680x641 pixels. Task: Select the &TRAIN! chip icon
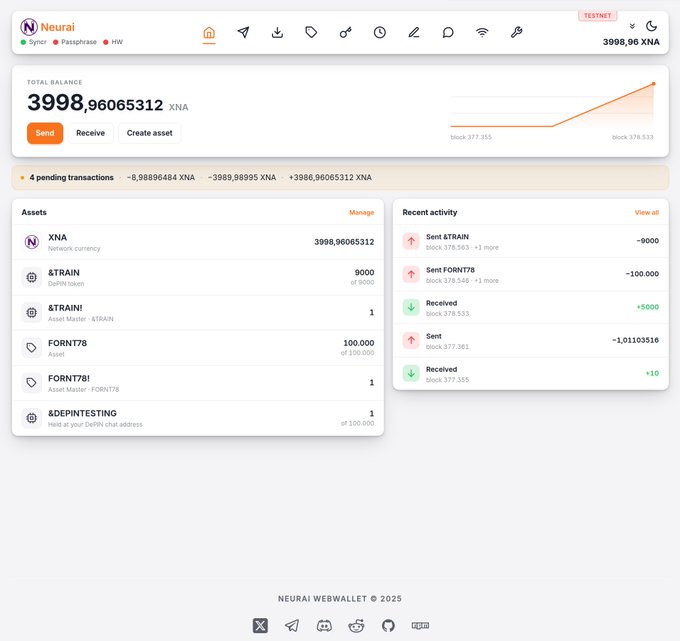[32, 312]
